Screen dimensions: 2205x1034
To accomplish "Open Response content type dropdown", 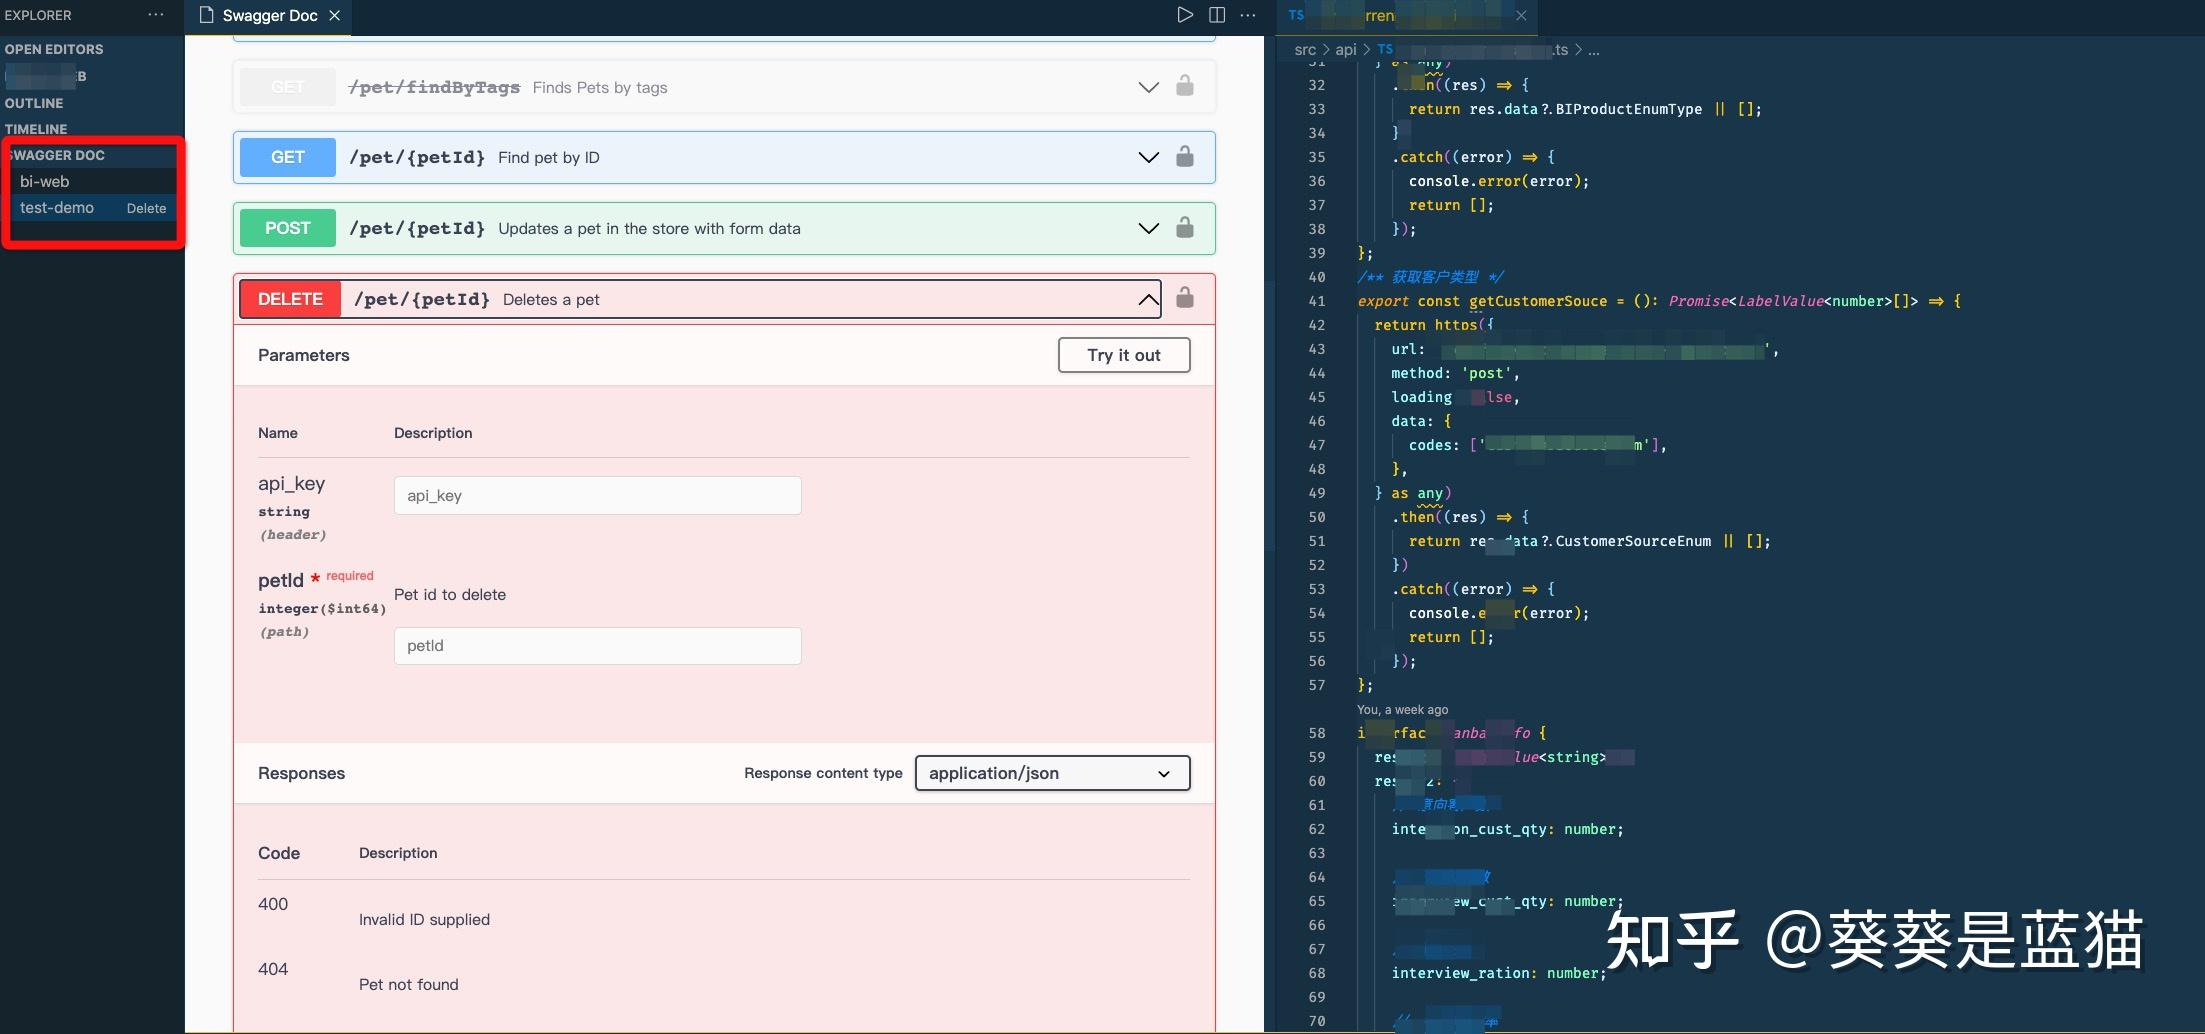I will click(1052, 773).
